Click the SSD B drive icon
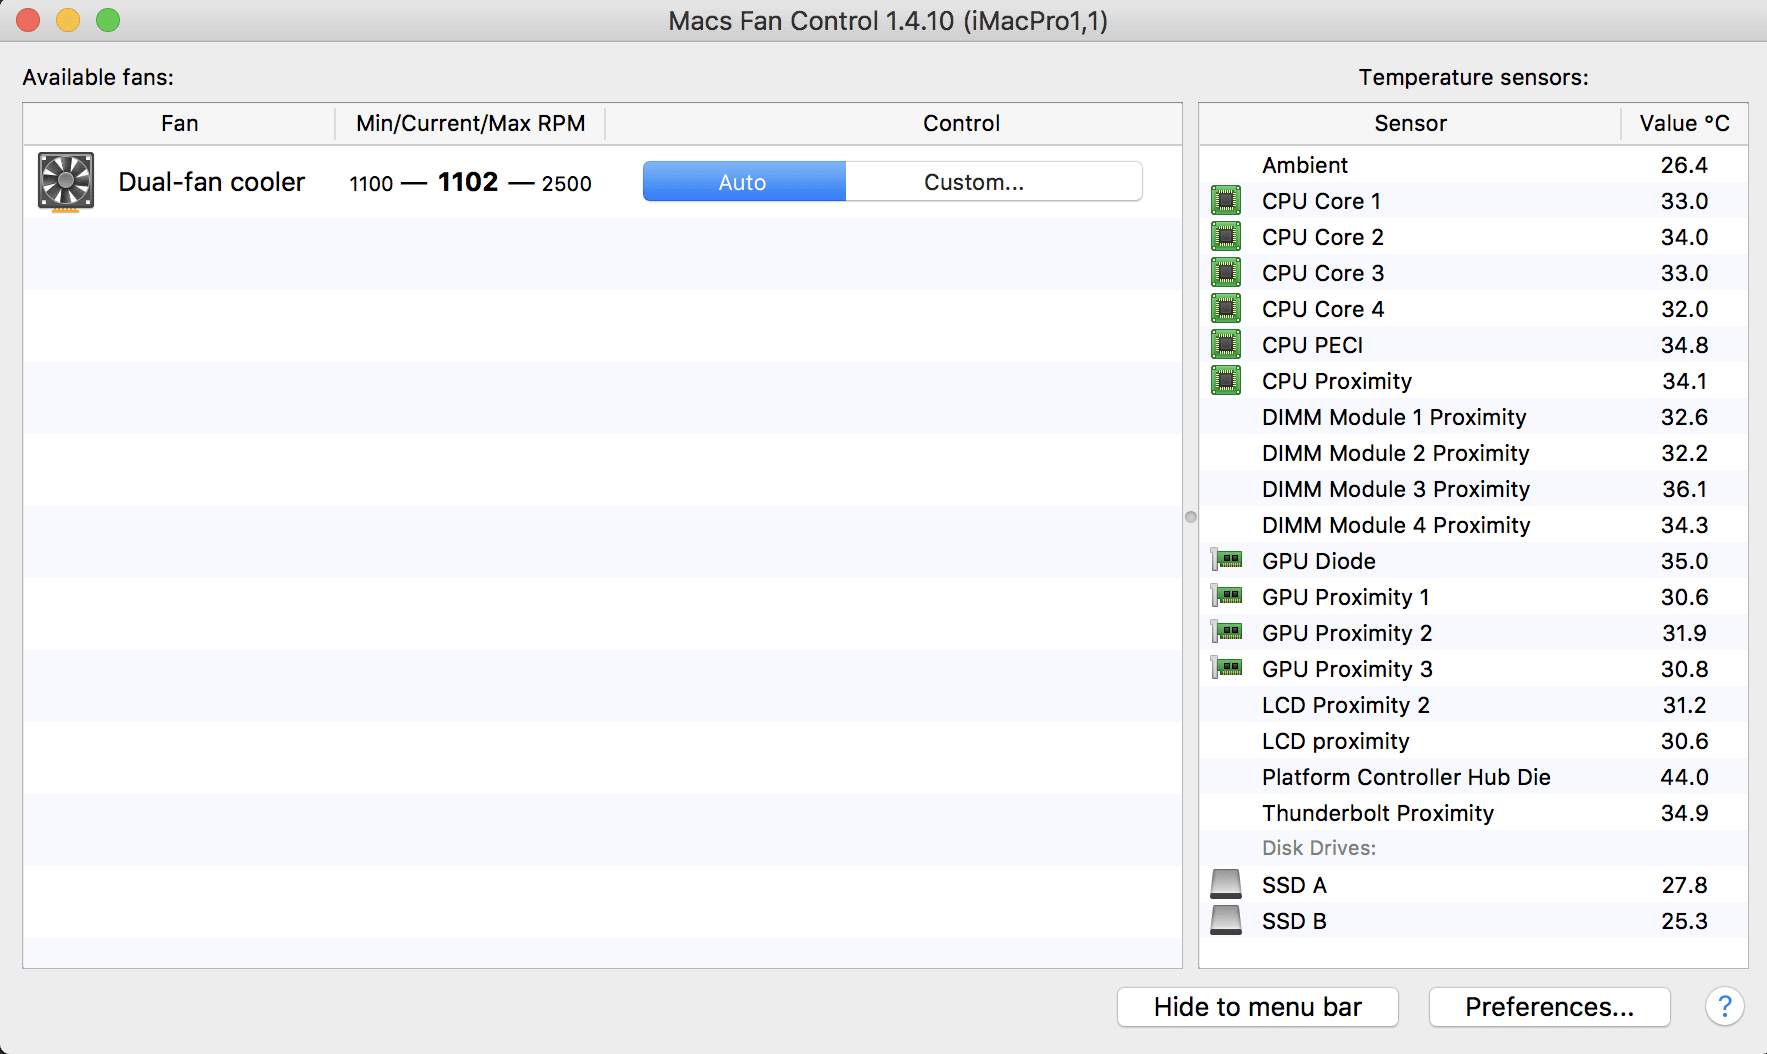Screen dimensions: 1767x1054 tap(1225, 920)
